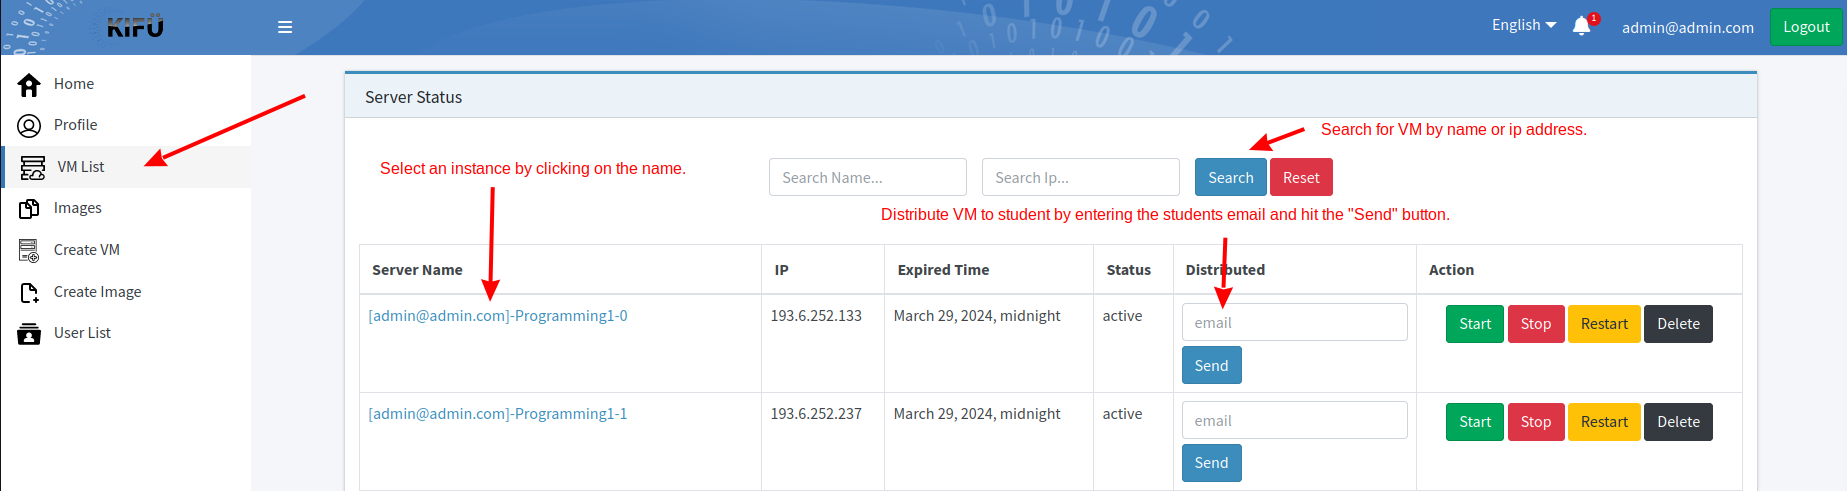Viewport: 1847px width, 491px height.
Task: Click Send for the Programming1-0 row
Action: [x=1211, y=366]
